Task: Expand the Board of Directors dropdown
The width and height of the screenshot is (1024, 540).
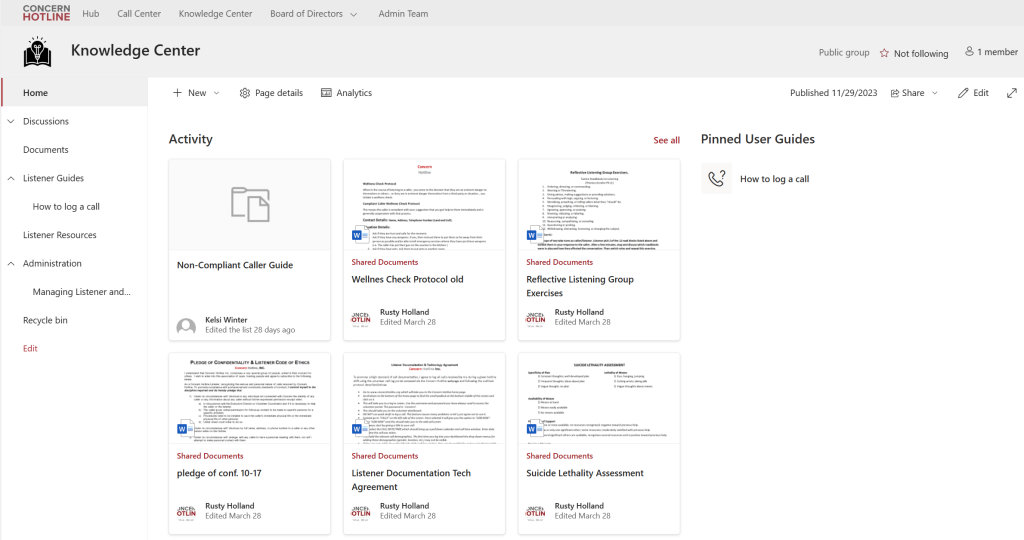Action: pyautogui.click(x=354, y=14)
